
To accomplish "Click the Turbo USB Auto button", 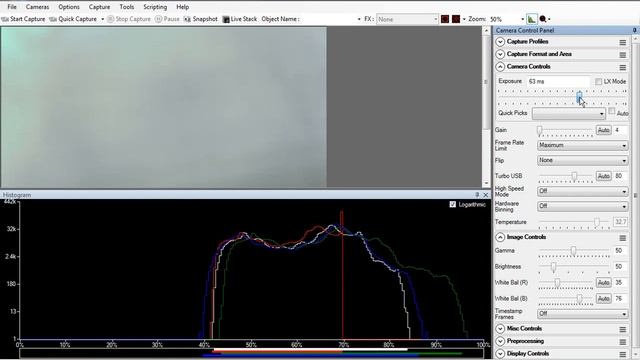I will point(603,176).
